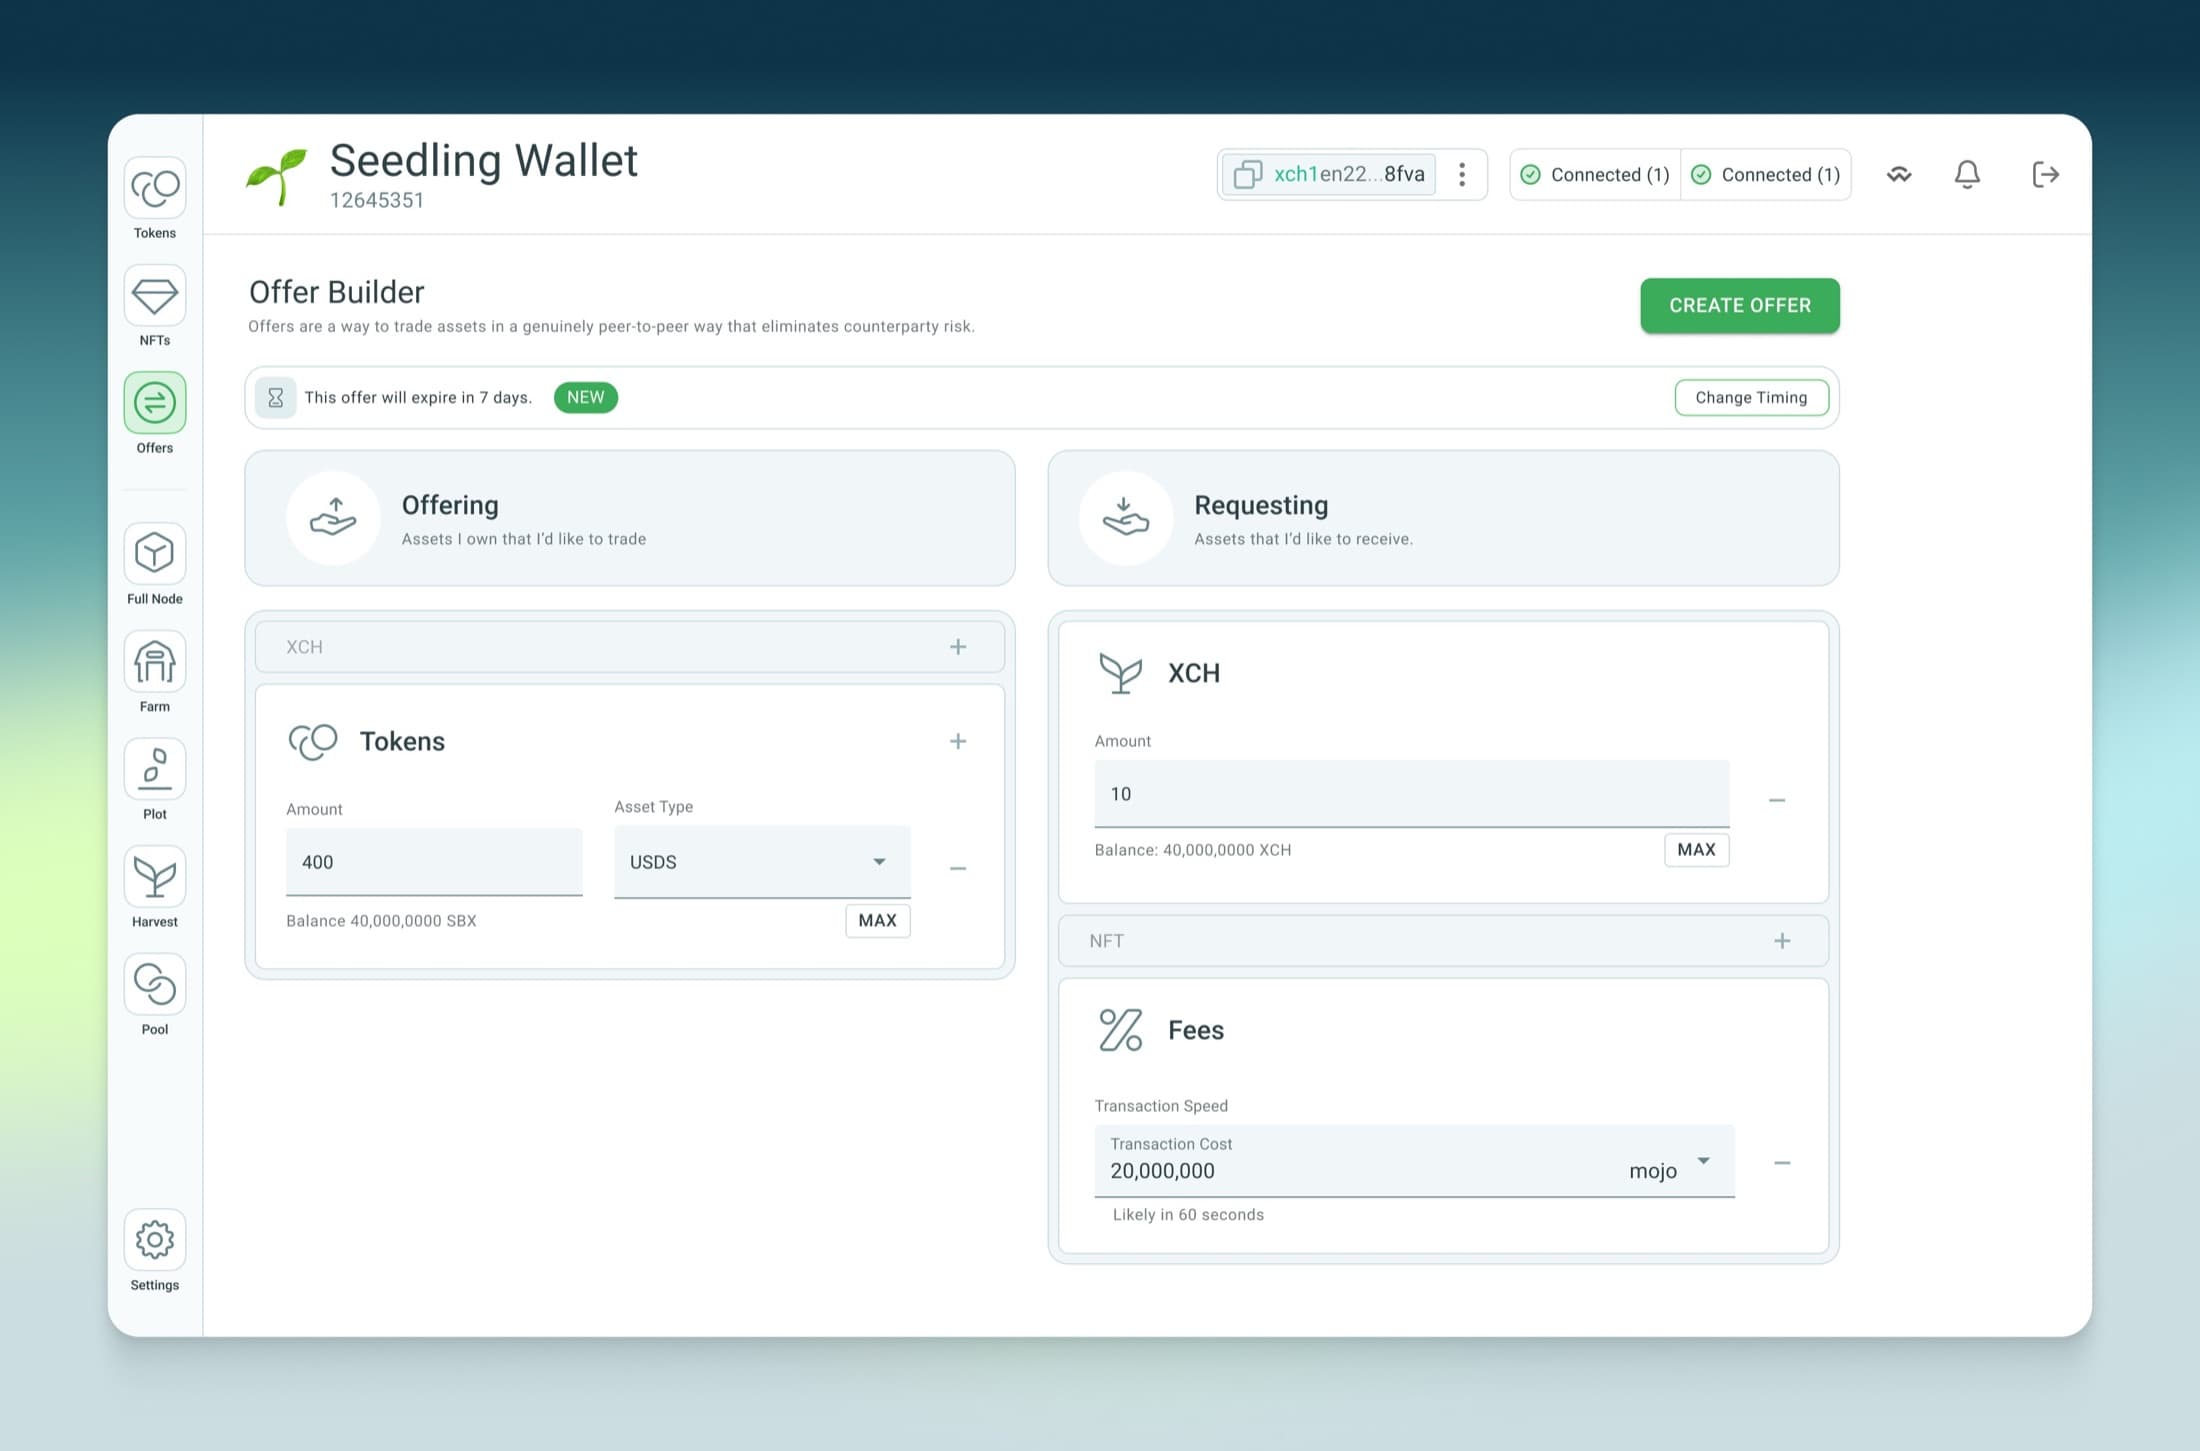2200x1451 pixels.
Task: Open the NFTs sidebar section
Action: (154, 295)
